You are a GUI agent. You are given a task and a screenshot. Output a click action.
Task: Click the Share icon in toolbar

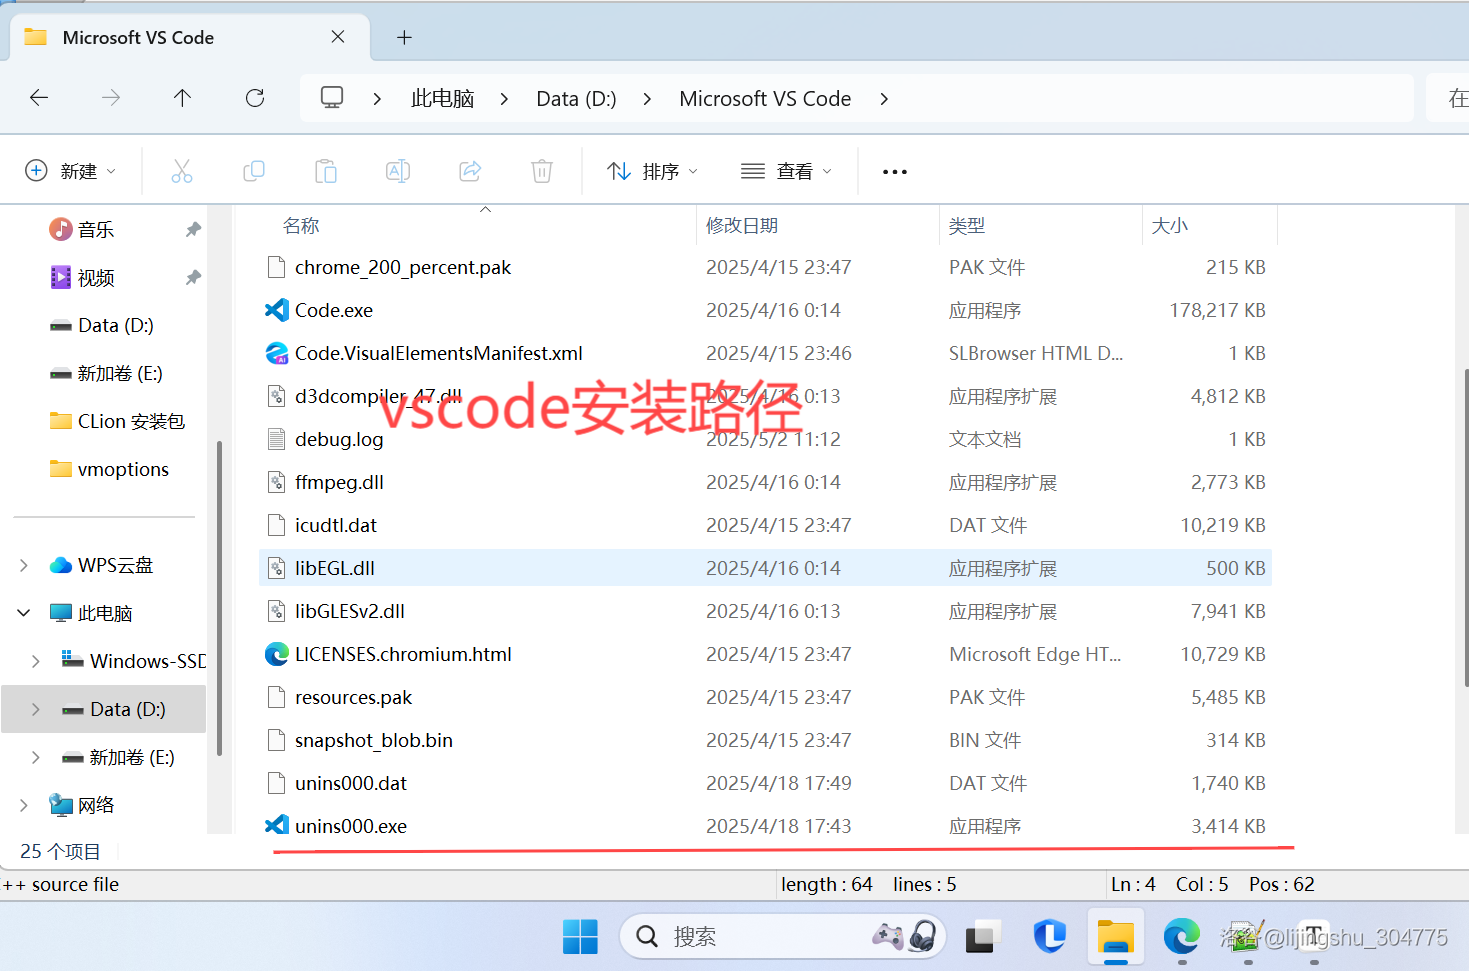[x=470, y=171]
